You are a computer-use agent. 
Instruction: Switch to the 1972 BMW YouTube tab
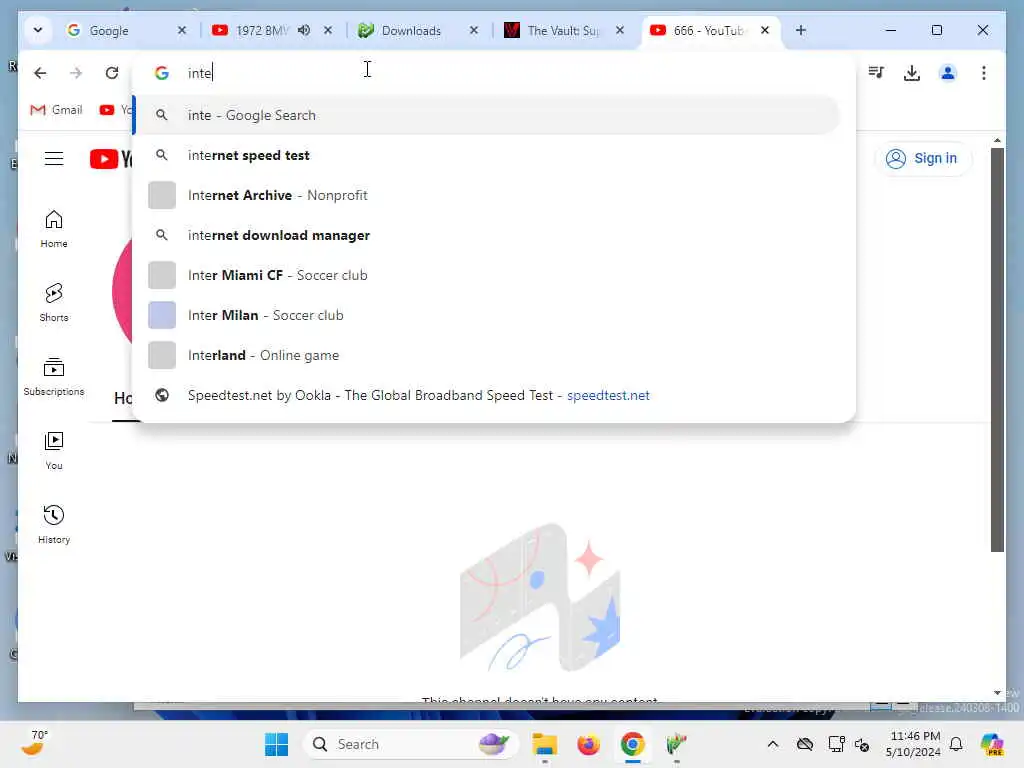261,30
